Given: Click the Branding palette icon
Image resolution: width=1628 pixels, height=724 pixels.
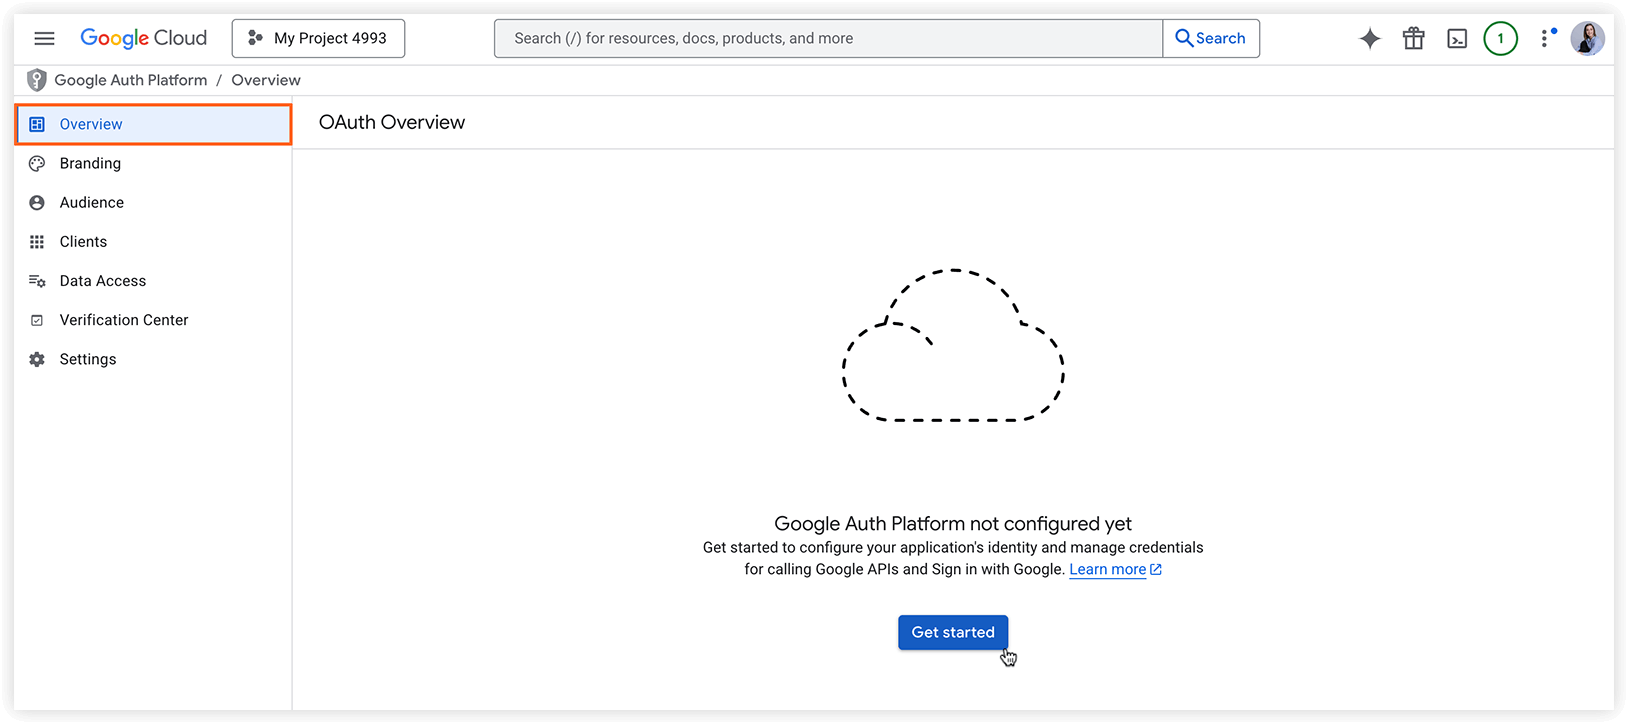Looking at the screenshot, I should pyautogui.click(x=37, y=163).
